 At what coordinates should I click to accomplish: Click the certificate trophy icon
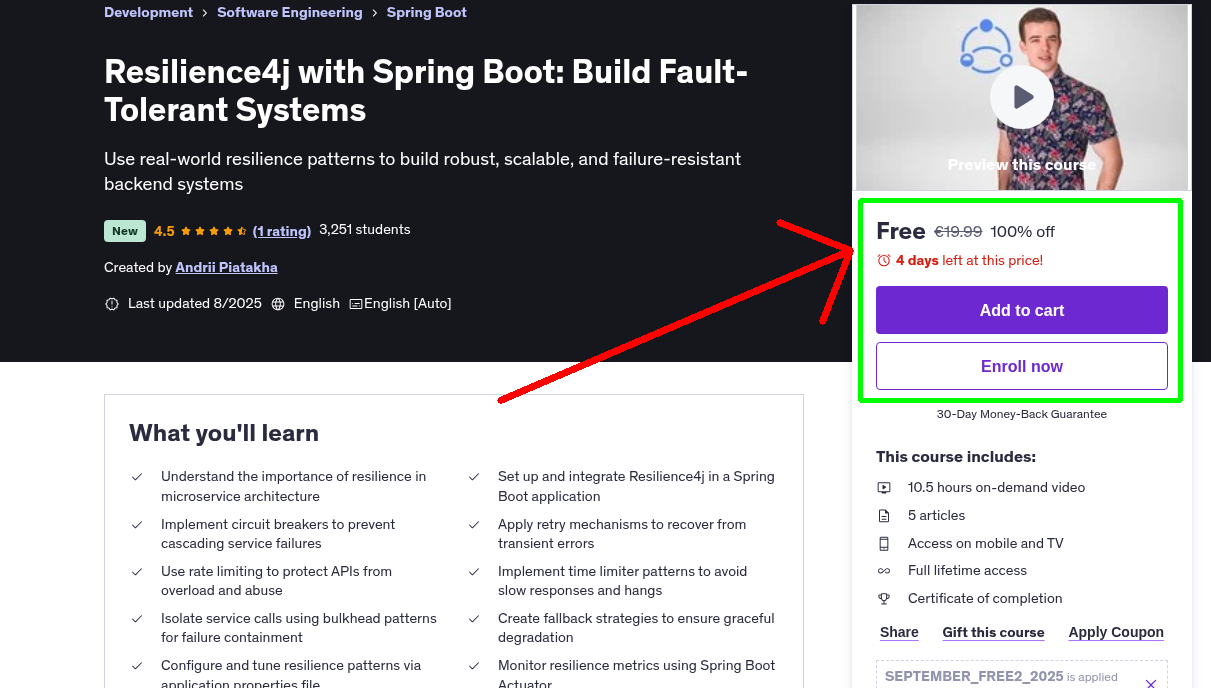pos(884,599)
